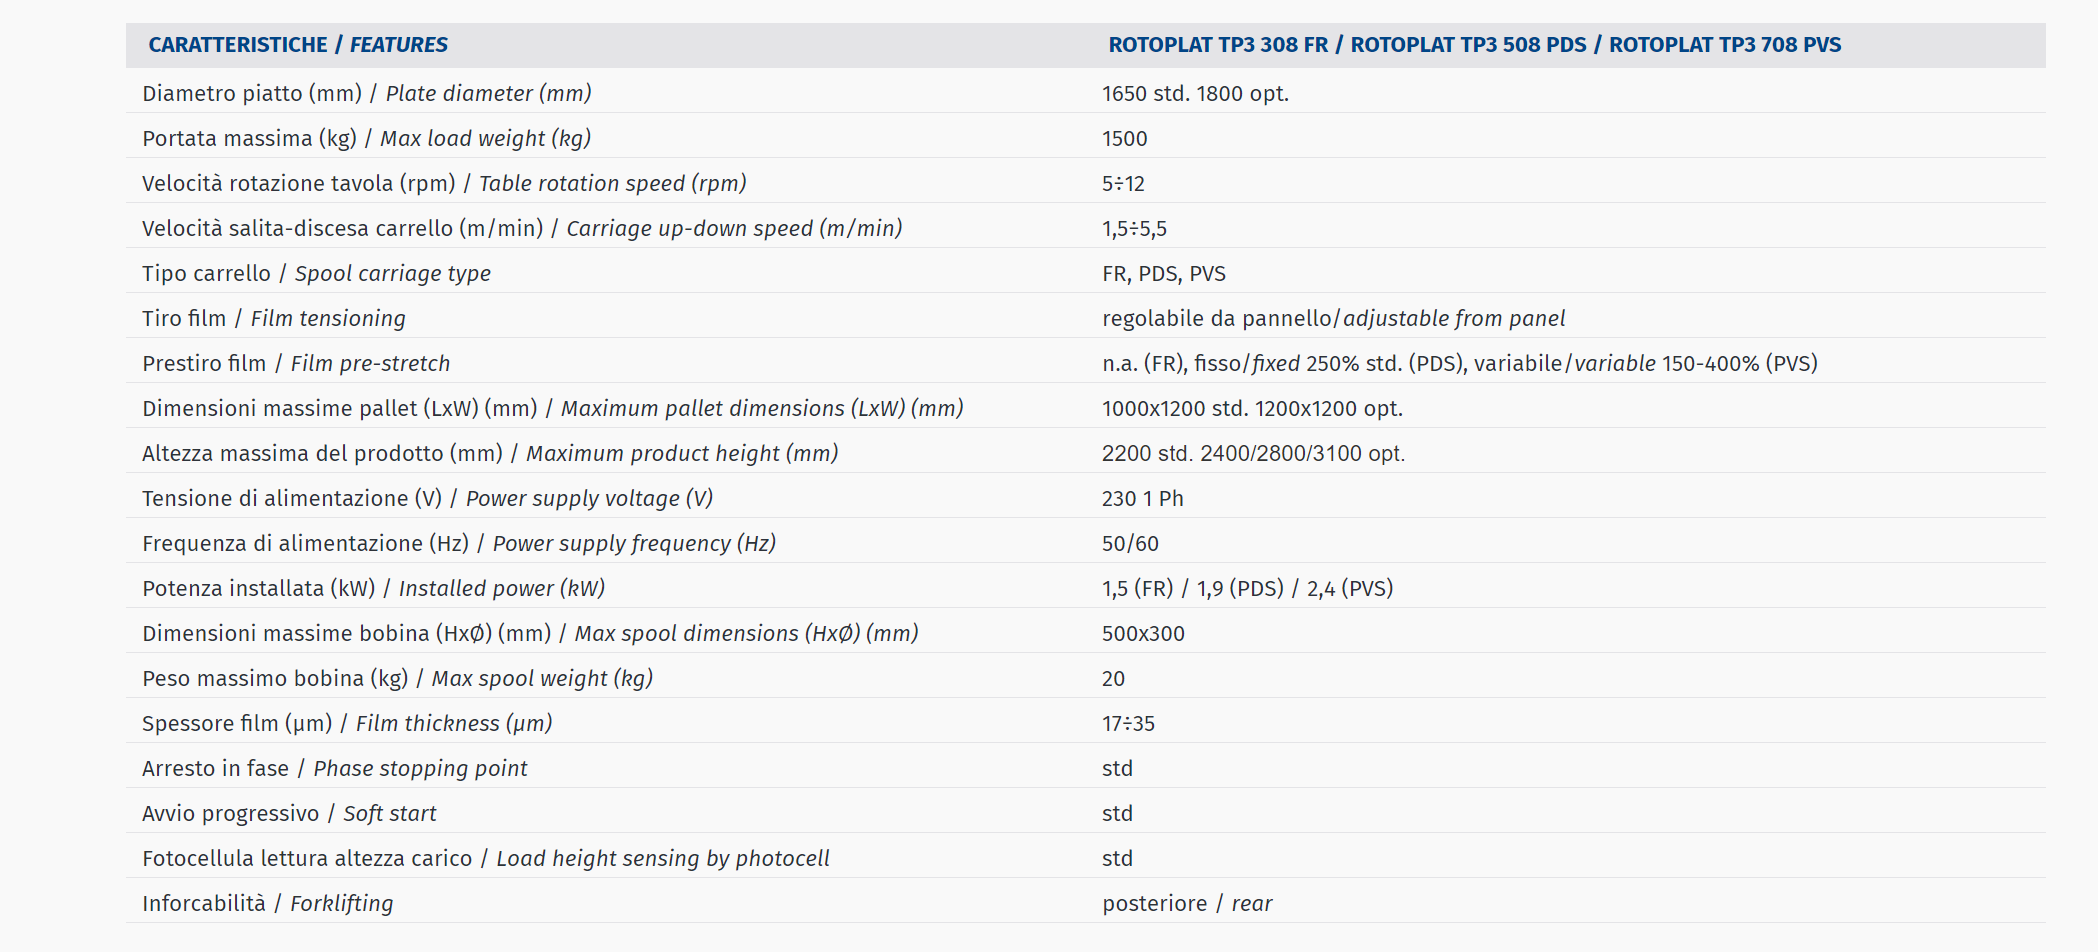Click the 2200 std. 2400/2800/3100 opt. value
The height and width of the screenshot is (952, 2098).
pyautogui.click(x=1253, y=453)
